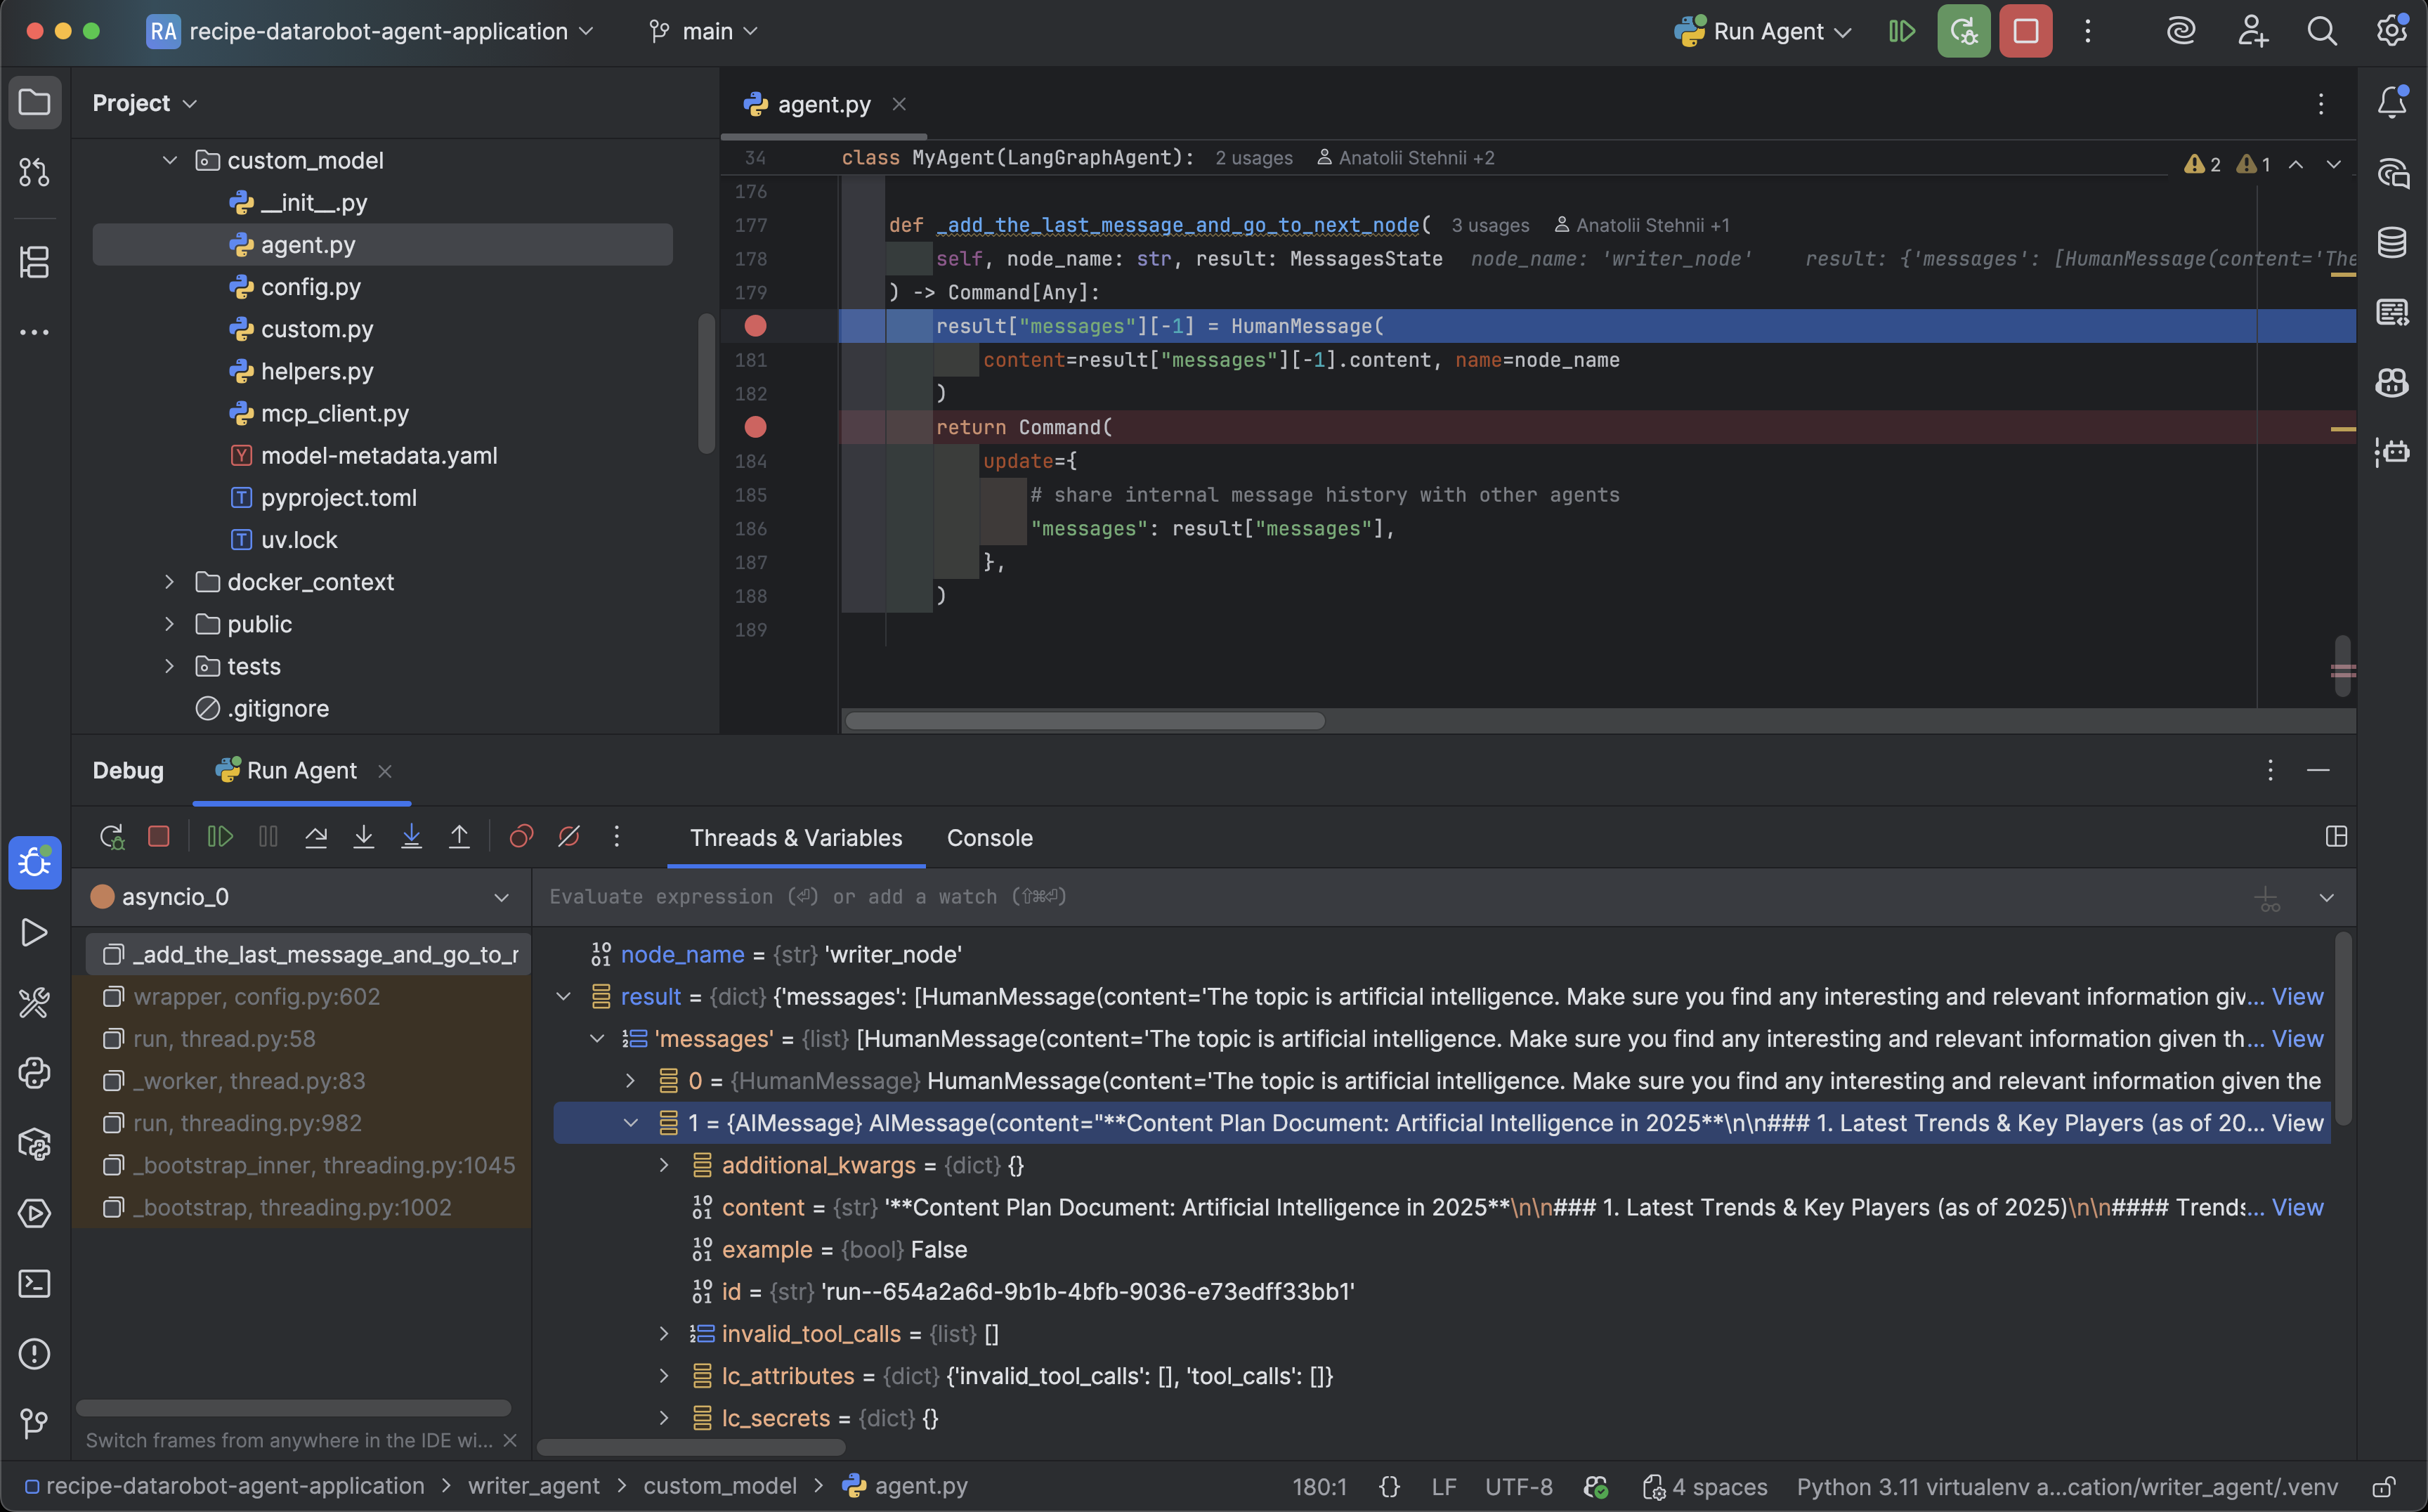Toggle the breakpoint on the return Command line

pos(755,427)
